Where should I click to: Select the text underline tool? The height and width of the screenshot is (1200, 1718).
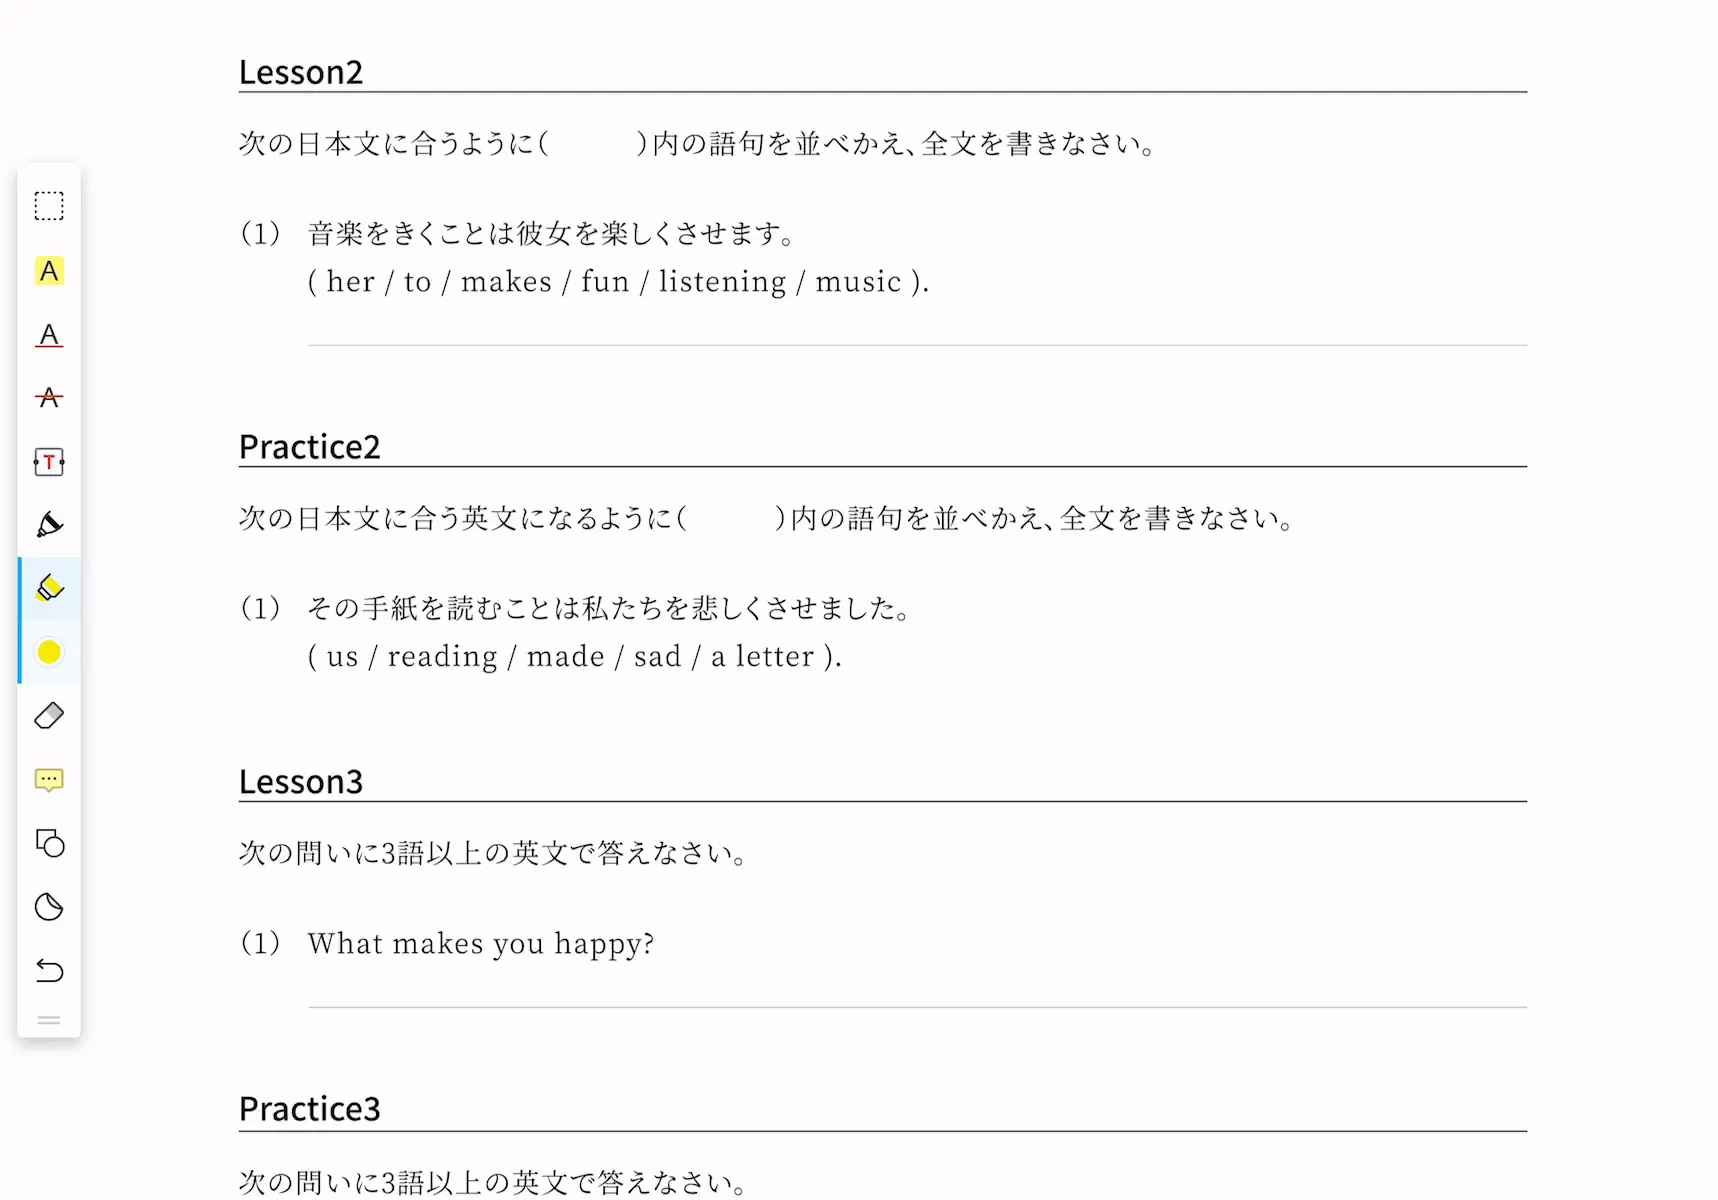pyautogui.click(x=49, y=335)
